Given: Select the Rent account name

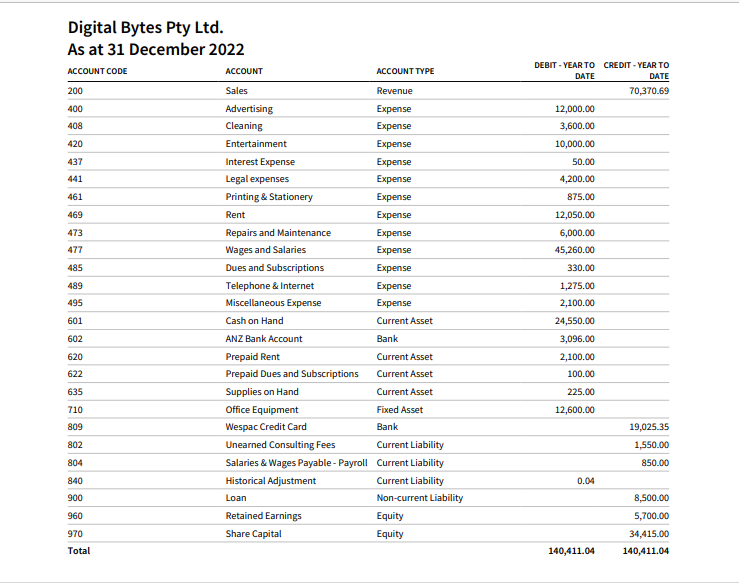Looking at the screenshot, I should click(235, 215).
